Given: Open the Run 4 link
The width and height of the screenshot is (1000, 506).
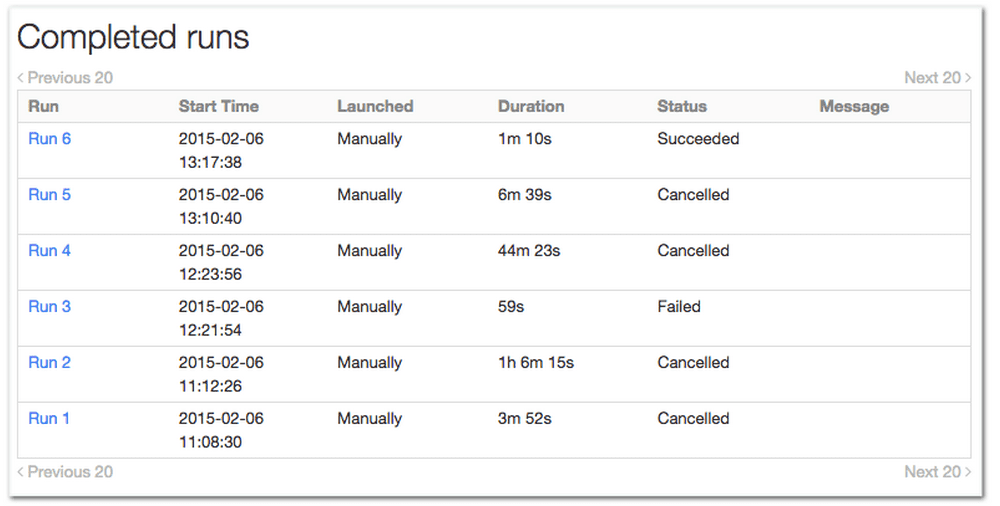Looking at the screenshot, I should click(x=49, y=251).
